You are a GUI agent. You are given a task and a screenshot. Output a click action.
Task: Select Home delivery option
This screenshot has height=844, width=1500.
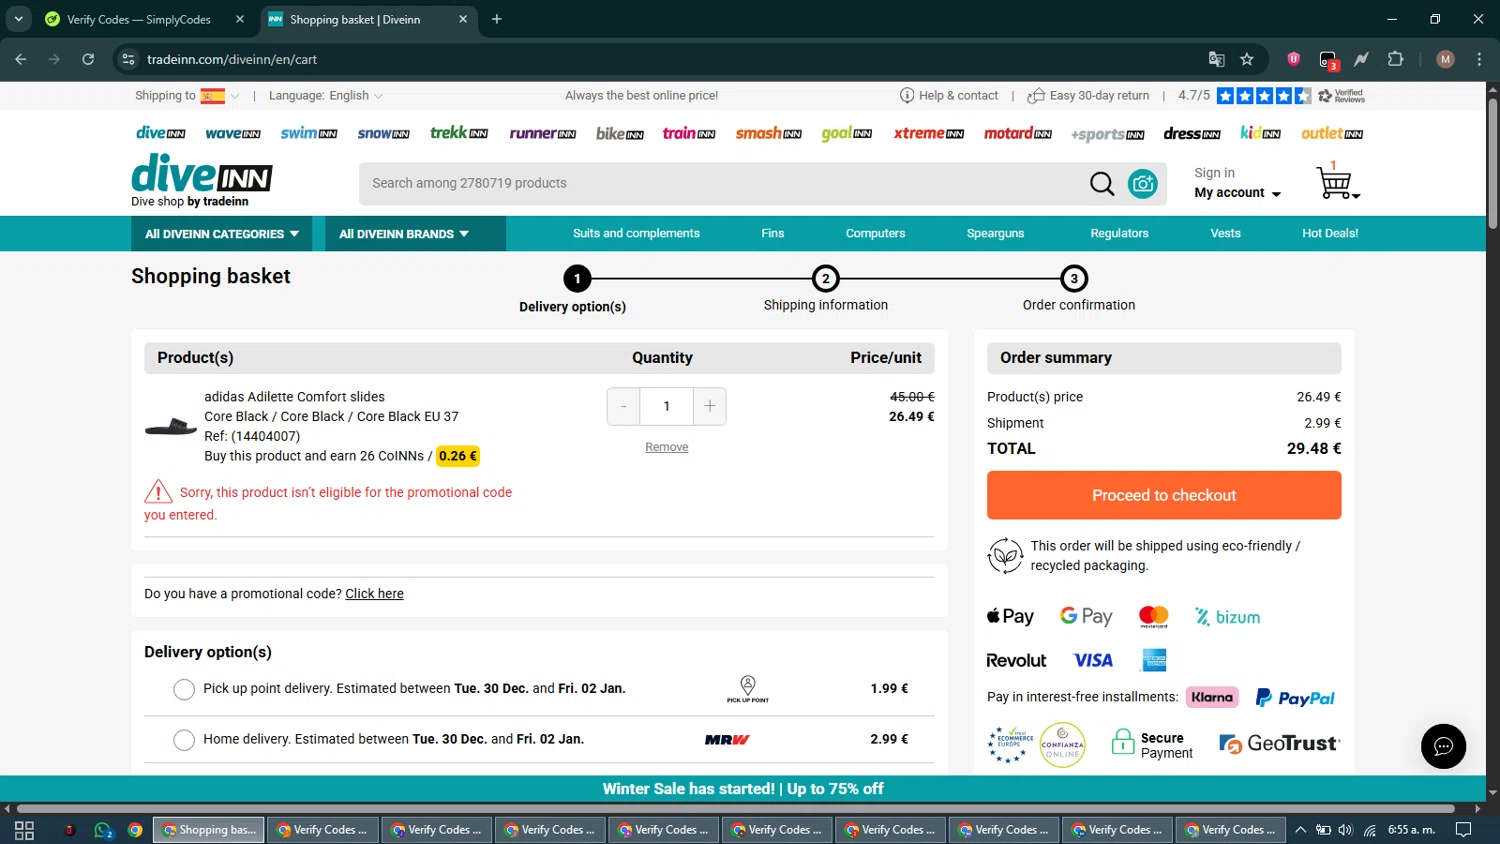[184, 740]
